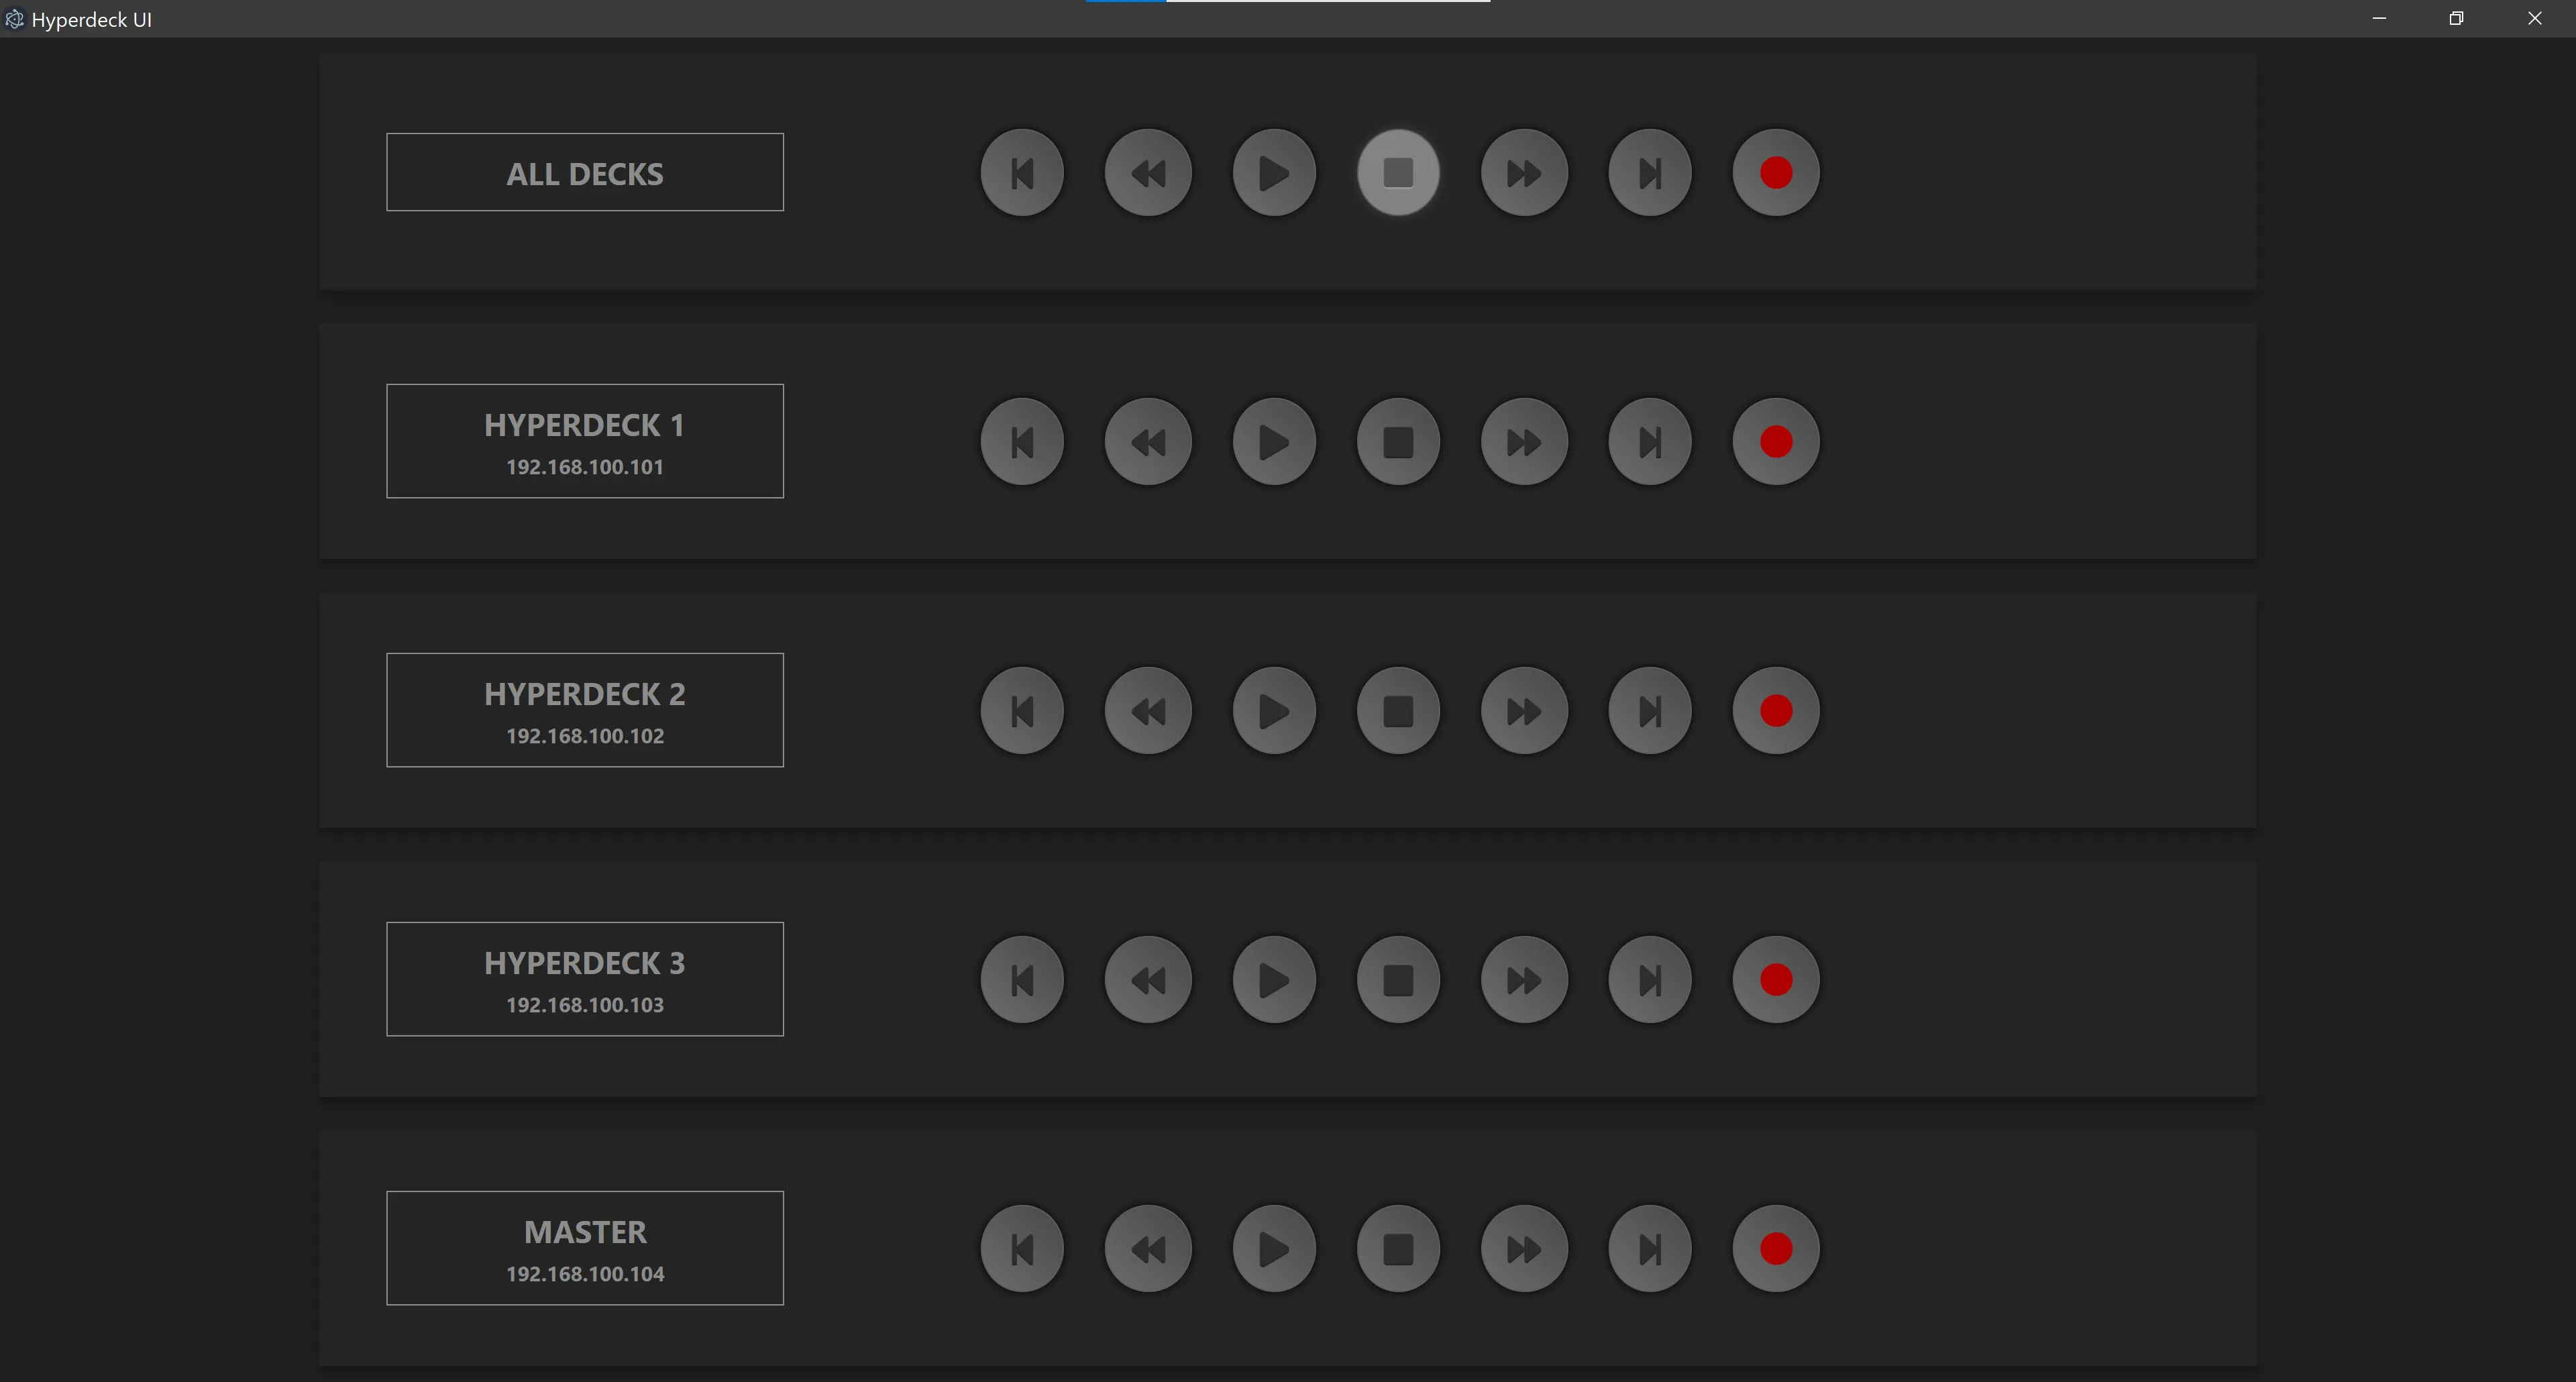Stop Hyperdeck 2 playback
The width and height of the screenshot is (2576, 1382).
coord(1398,711)
